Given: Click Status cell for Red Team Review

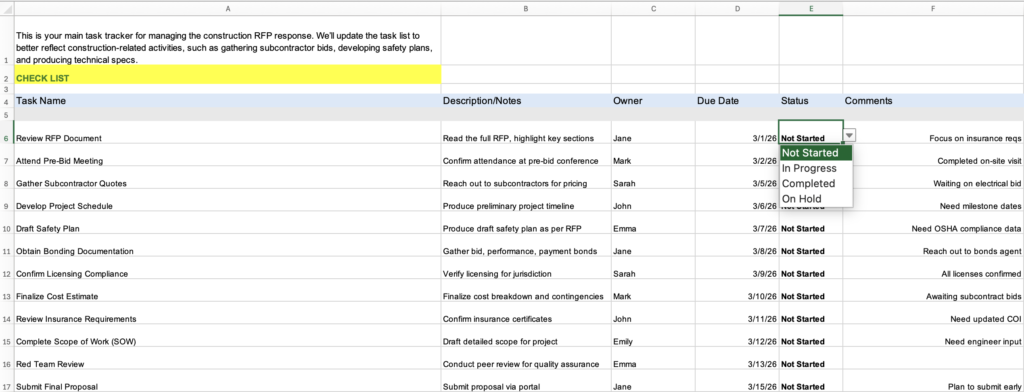Looking at the screenshot, I should click(x=810, y=358).
